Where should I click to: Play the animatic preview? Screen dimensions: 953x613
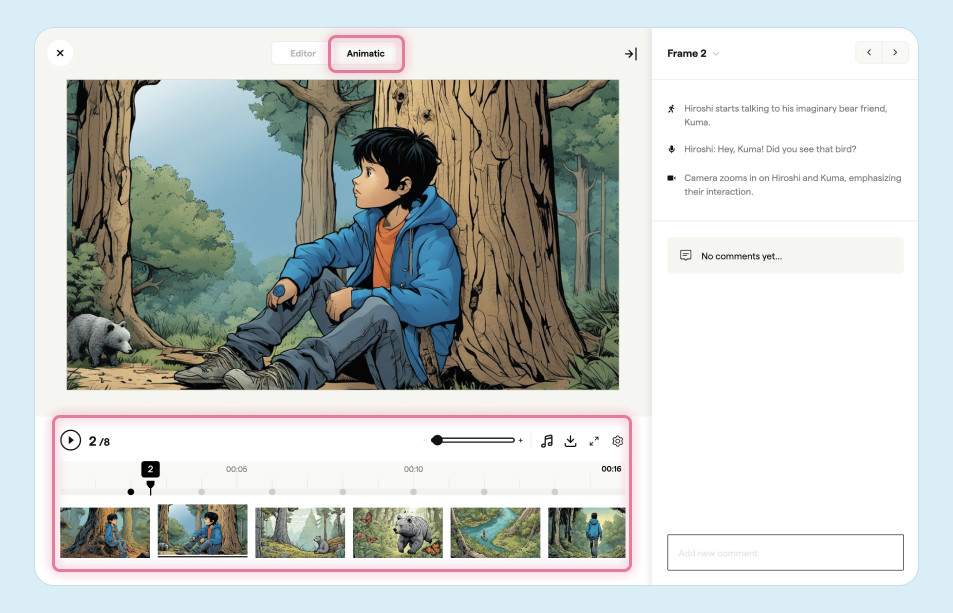(70, 440)
